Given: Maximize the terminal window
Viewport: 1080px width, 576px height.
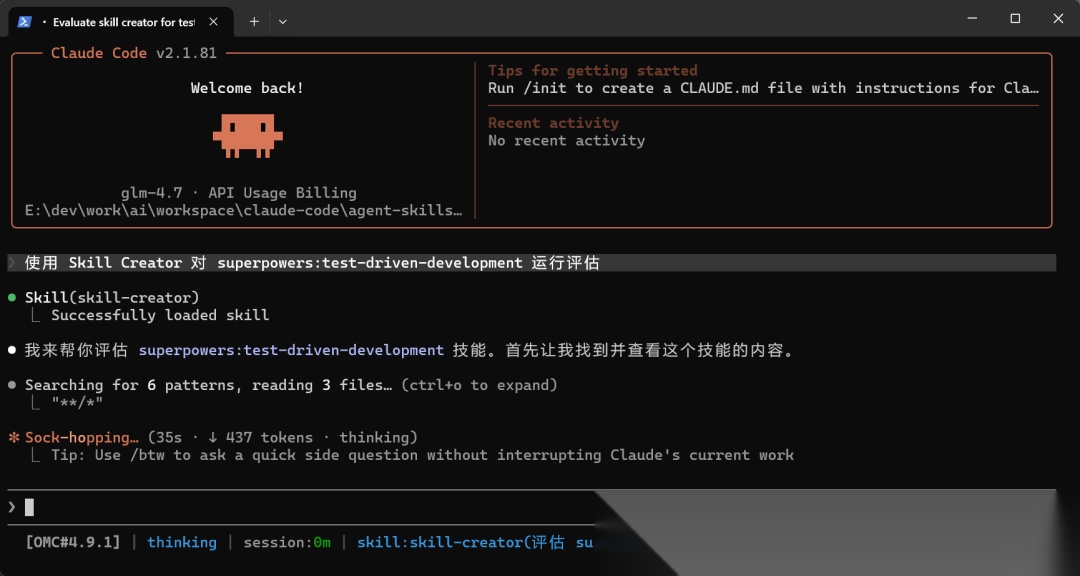Looking at the screenshot, I should pos(1015,19).
